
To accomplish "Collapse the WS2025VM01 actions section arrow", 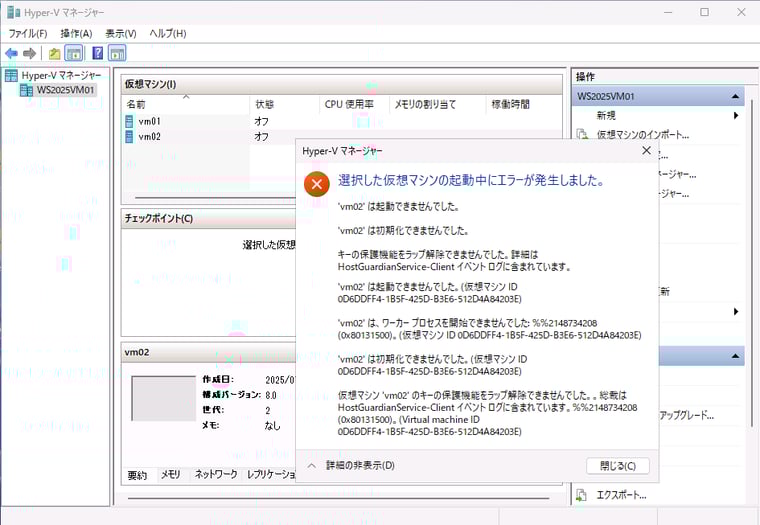I will (735, 96).
